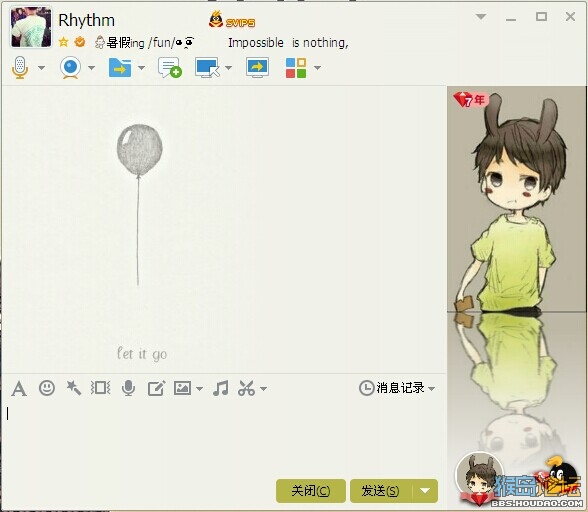Open the handwriting input pencil icon
The image size is (588, 512).
click(156, 388)
